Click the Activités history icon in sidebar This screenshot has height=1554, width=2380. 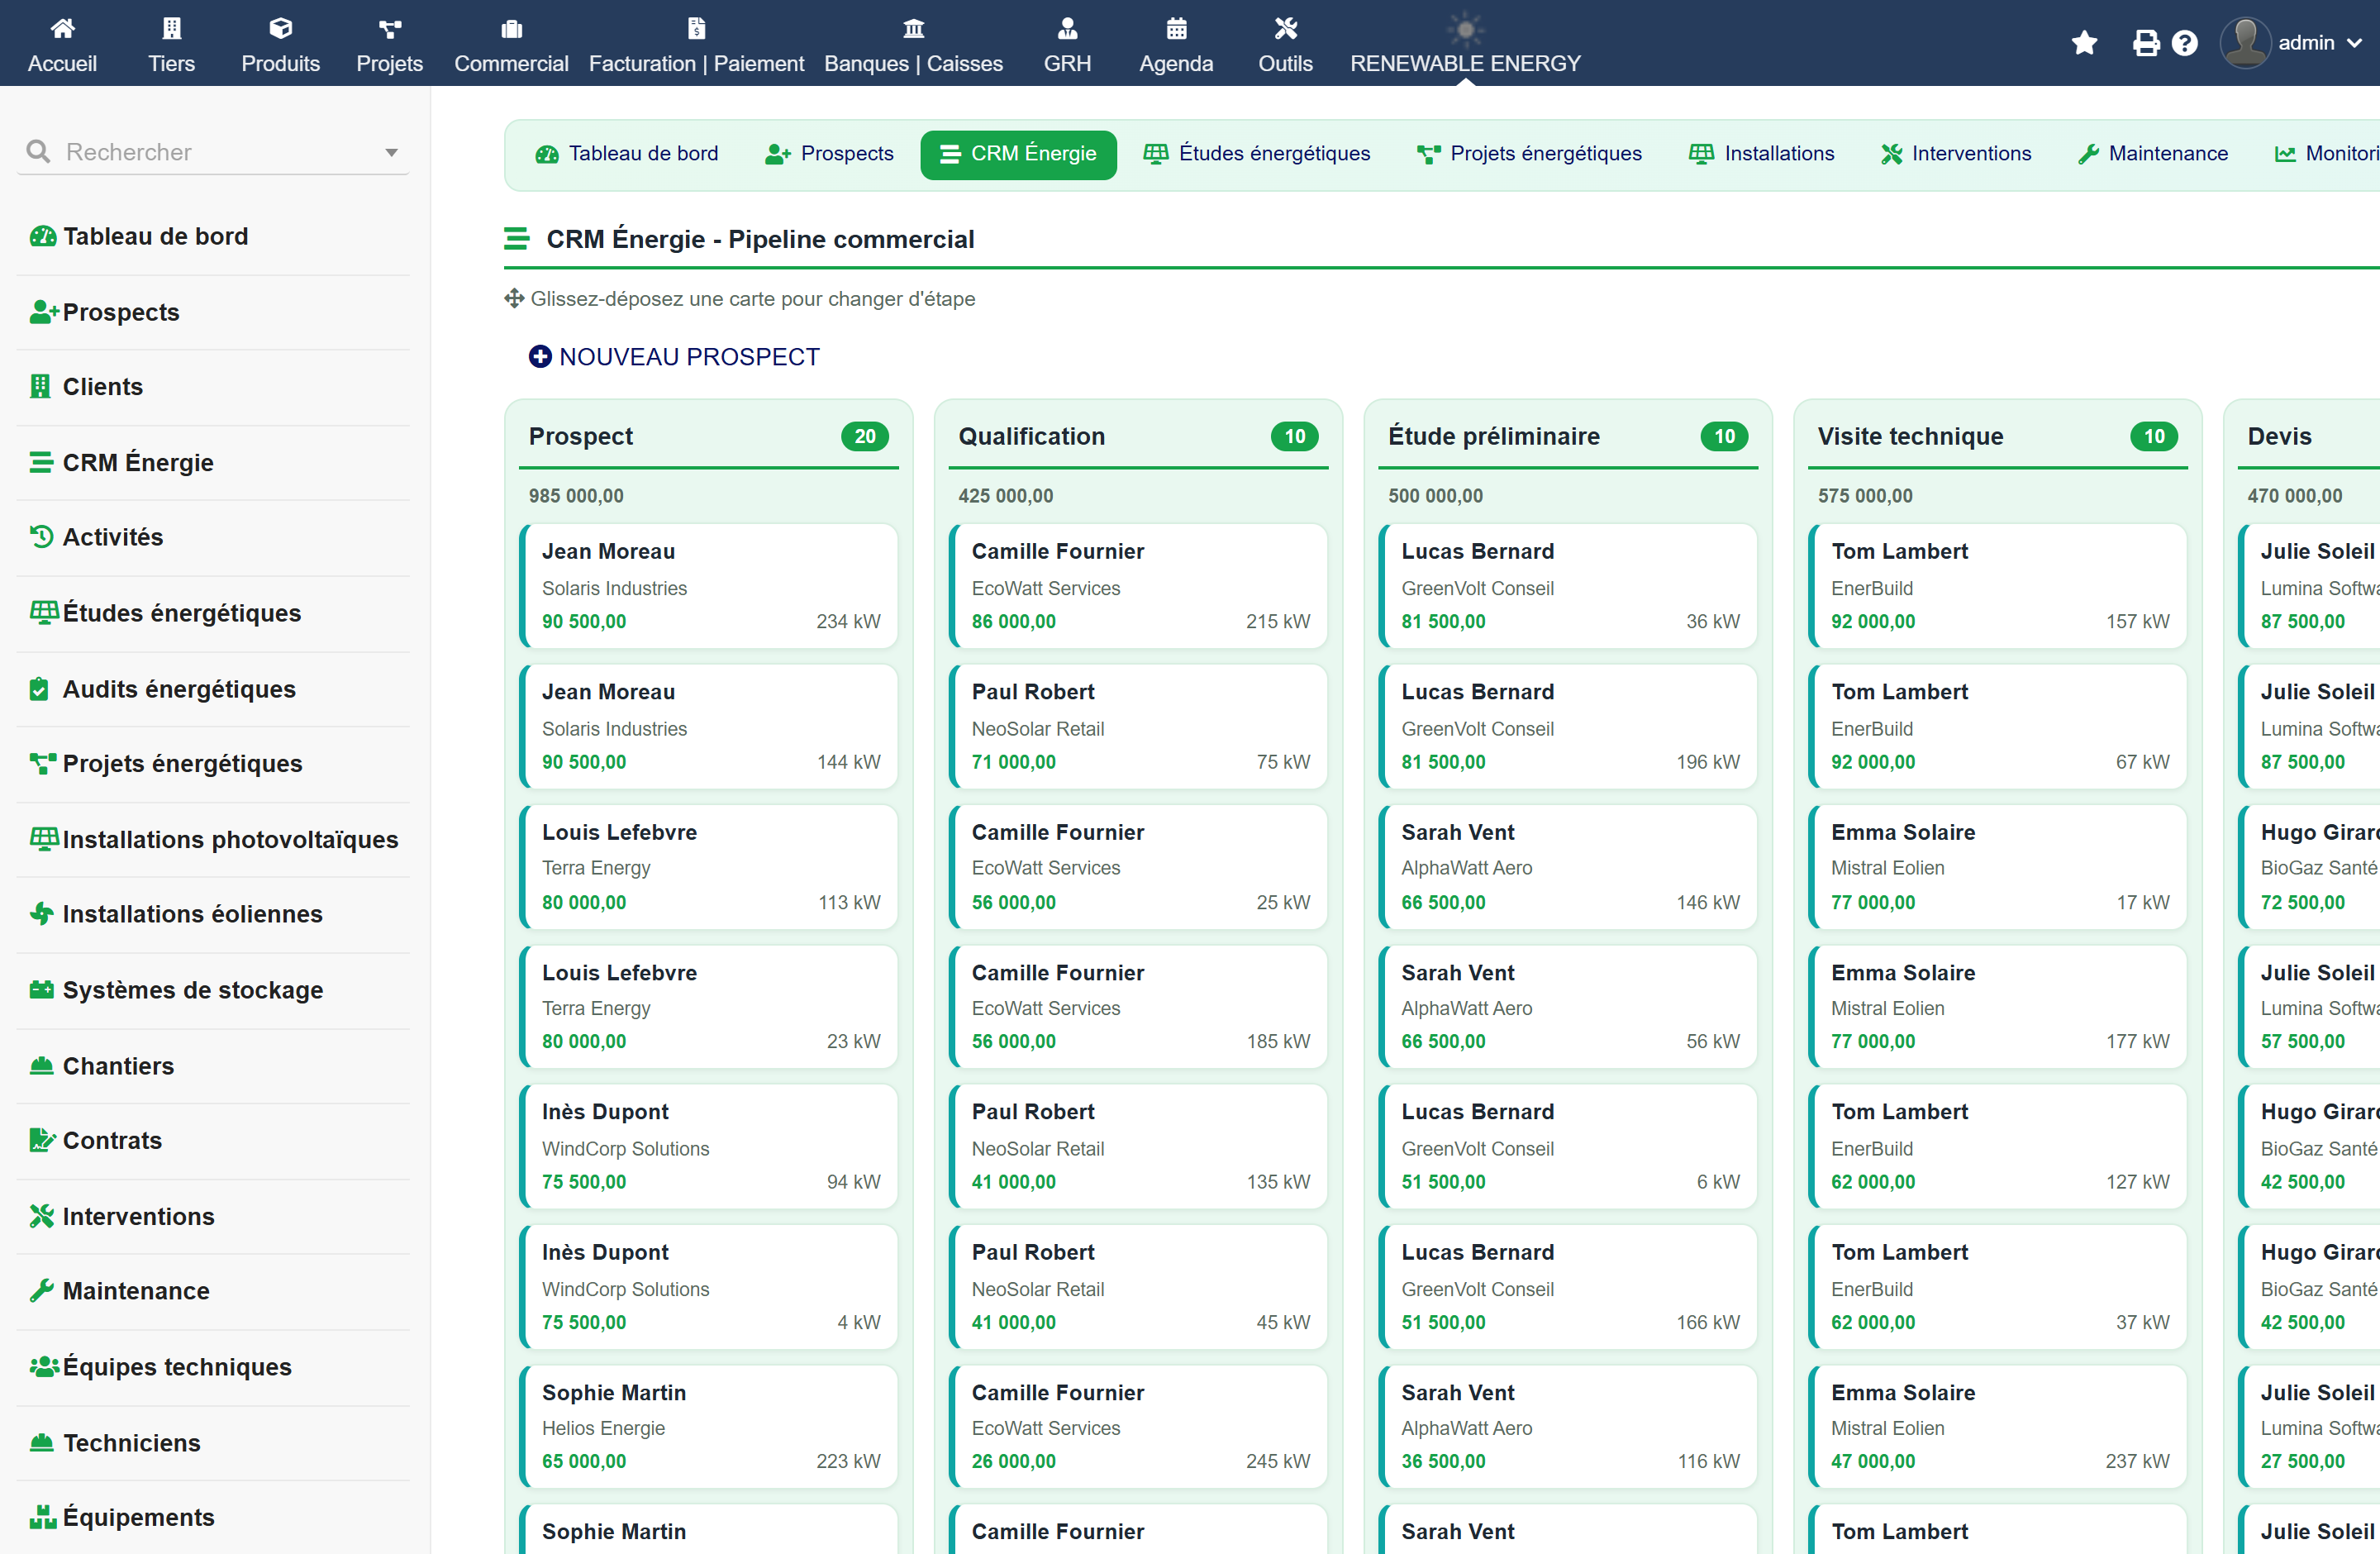tap(41, 536)
